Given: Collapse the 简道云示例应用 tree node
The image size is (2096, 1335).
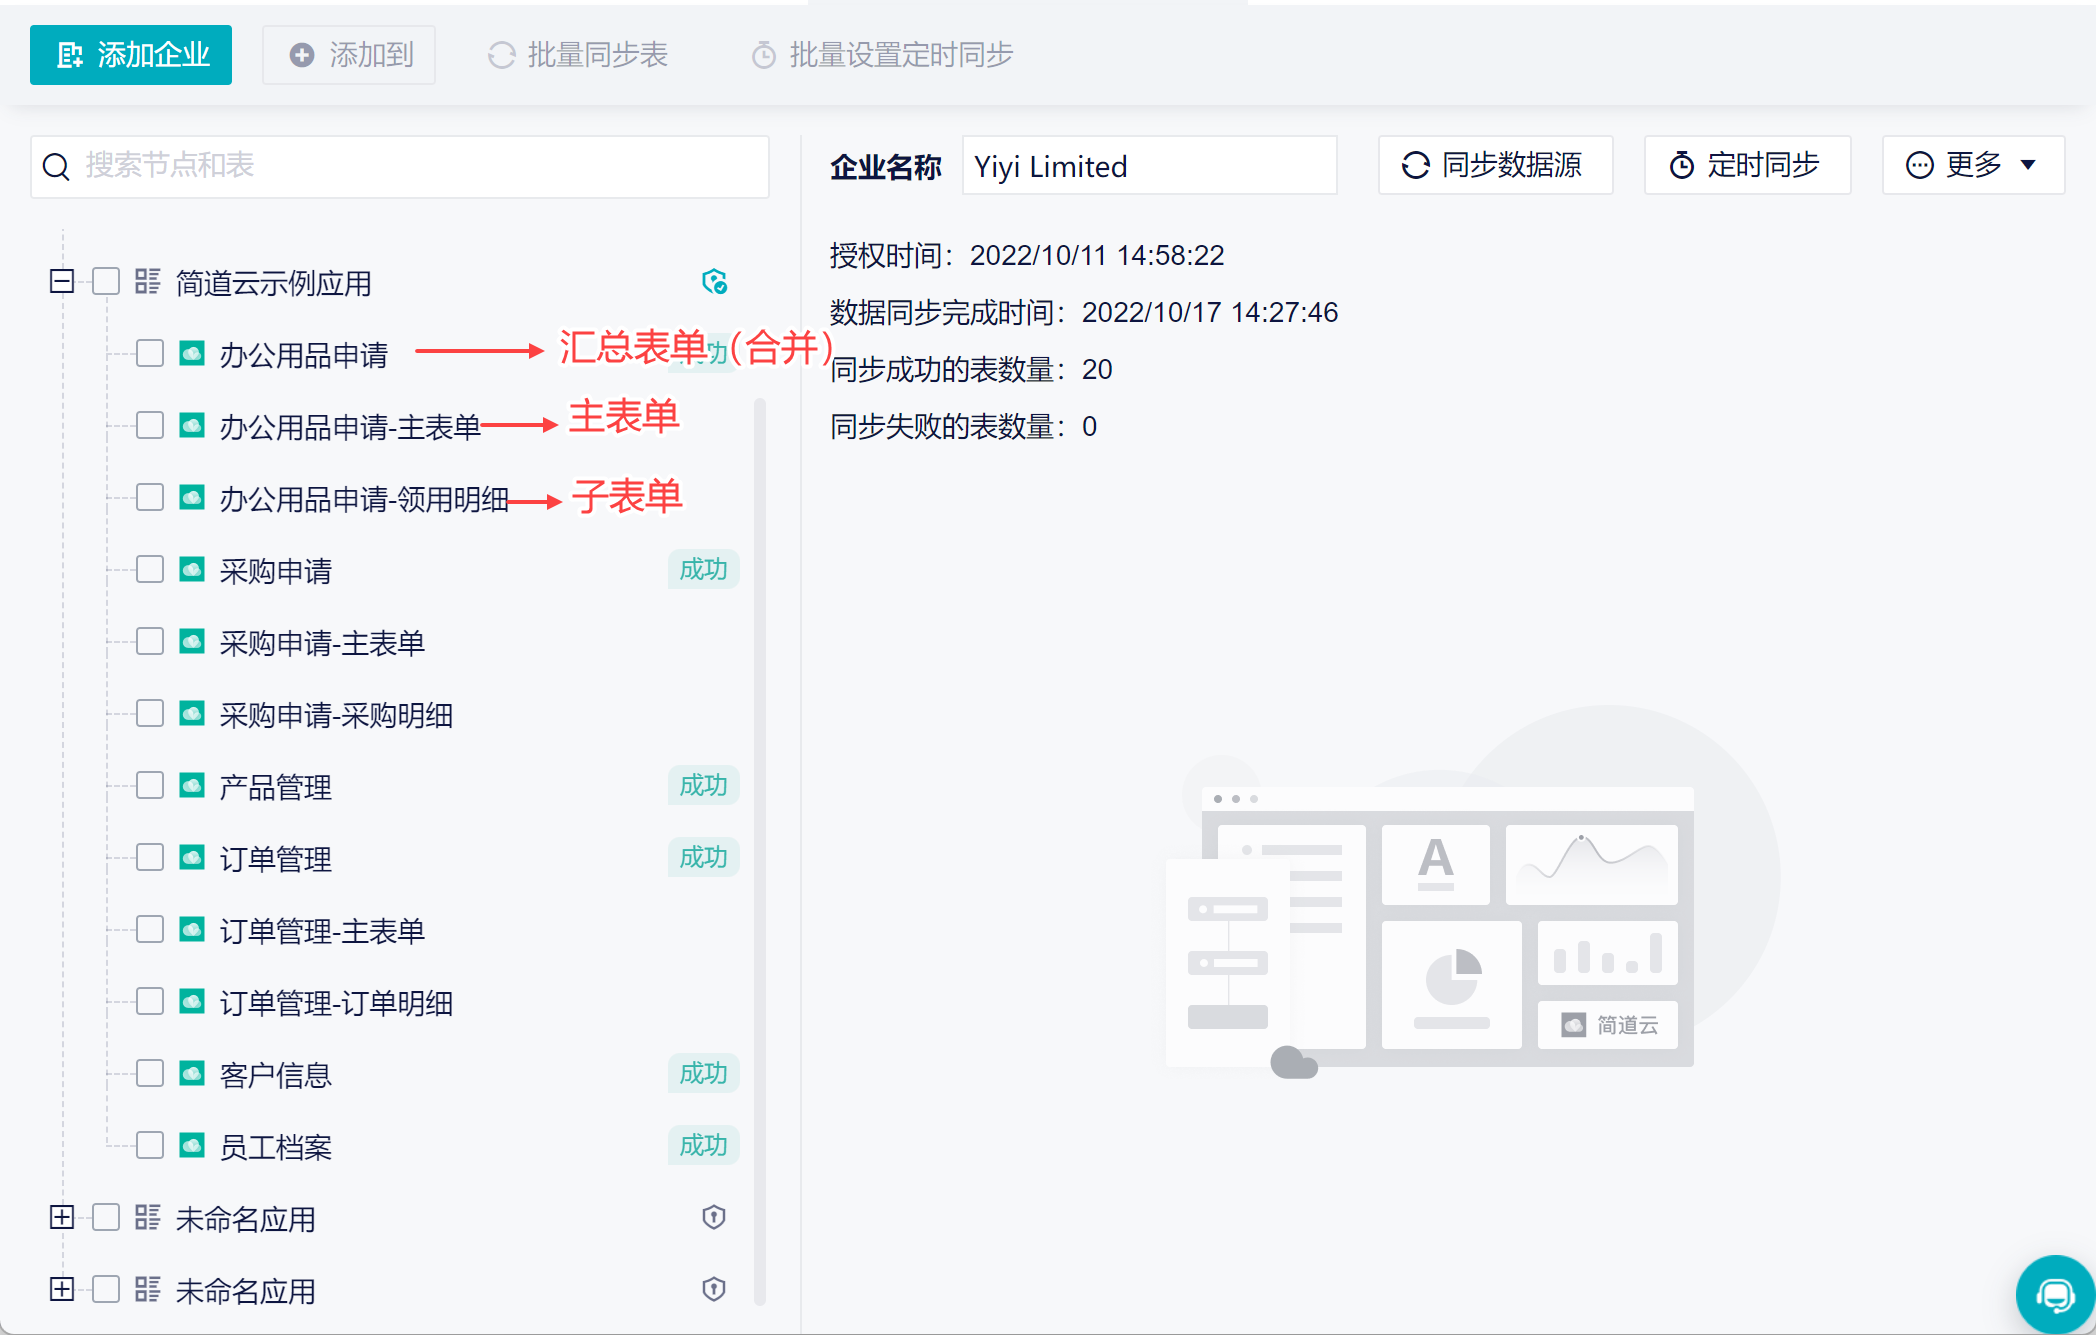Looking at the screenshot, I should (62, 282).
